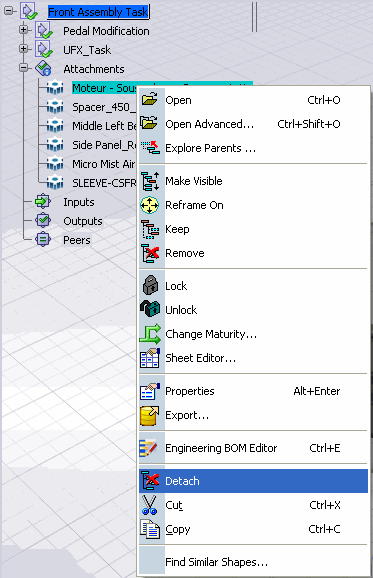
Task: Collapse the Attachments node
Action: [x=24, y=68]
